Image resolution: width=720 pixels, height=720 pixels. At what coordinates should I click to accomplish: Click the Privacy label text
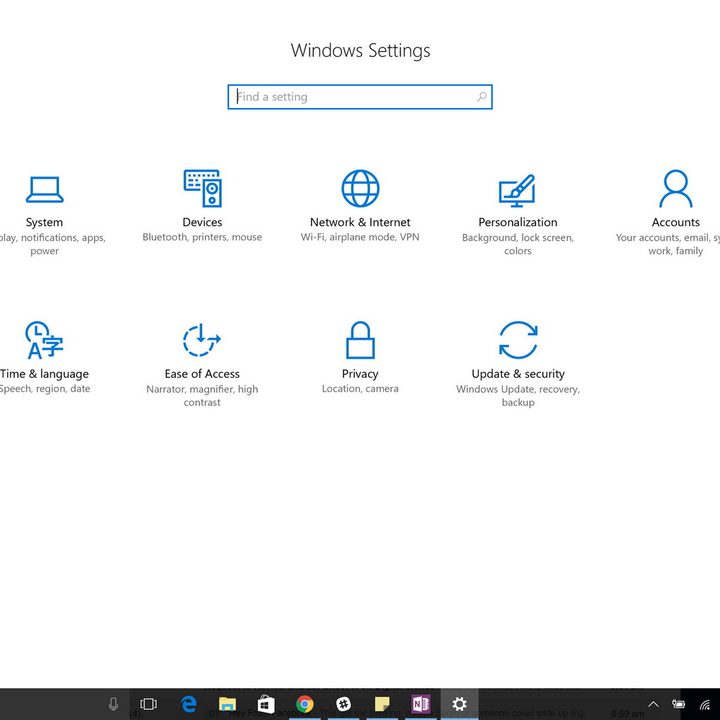tap(360, 374)
